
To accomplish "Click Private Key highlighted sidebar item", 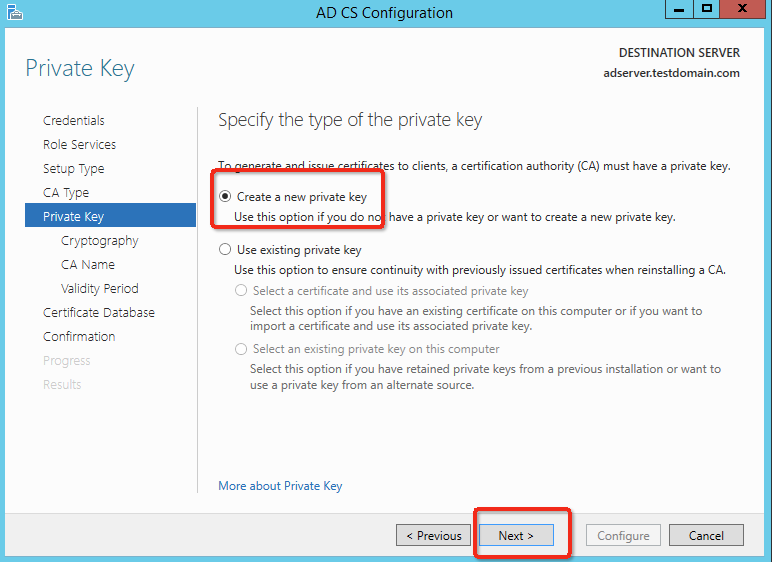I will [x=73, y=216].
